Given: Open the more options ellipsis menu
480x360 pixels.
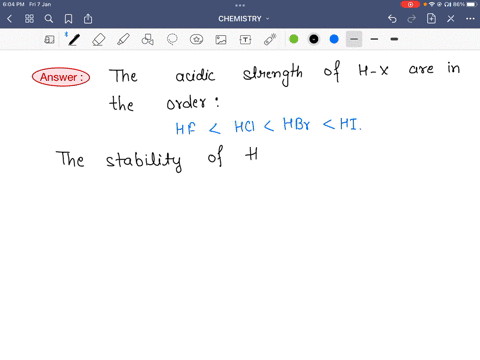Looking at the screenshot, I should click(x=470, y=19).
